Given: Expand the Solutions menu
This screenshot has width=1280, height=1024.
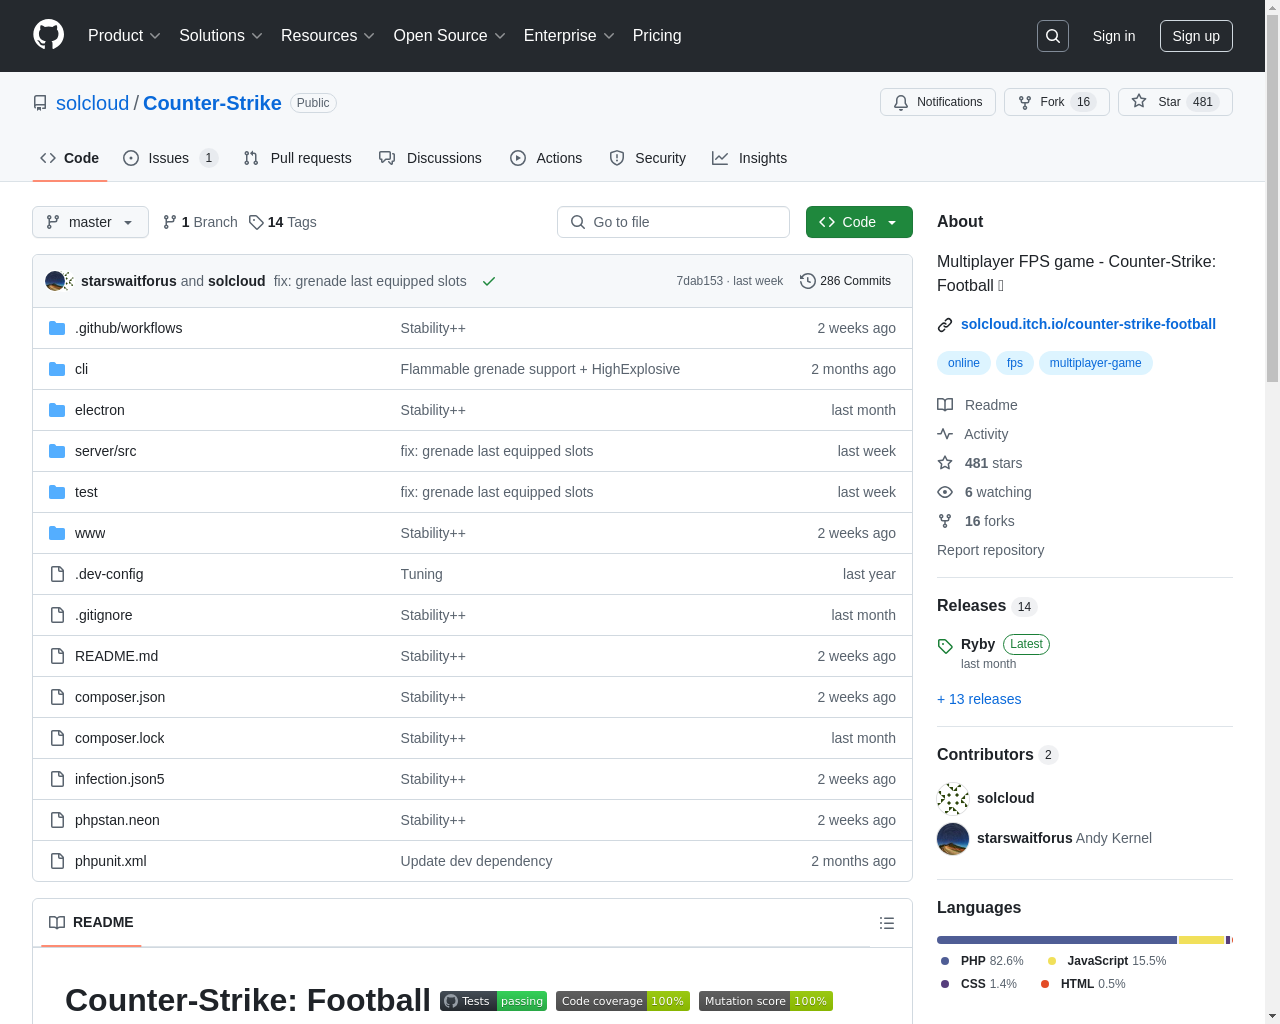Looking at the screenshot, I should pyautogui.click(x=221, y=36).
